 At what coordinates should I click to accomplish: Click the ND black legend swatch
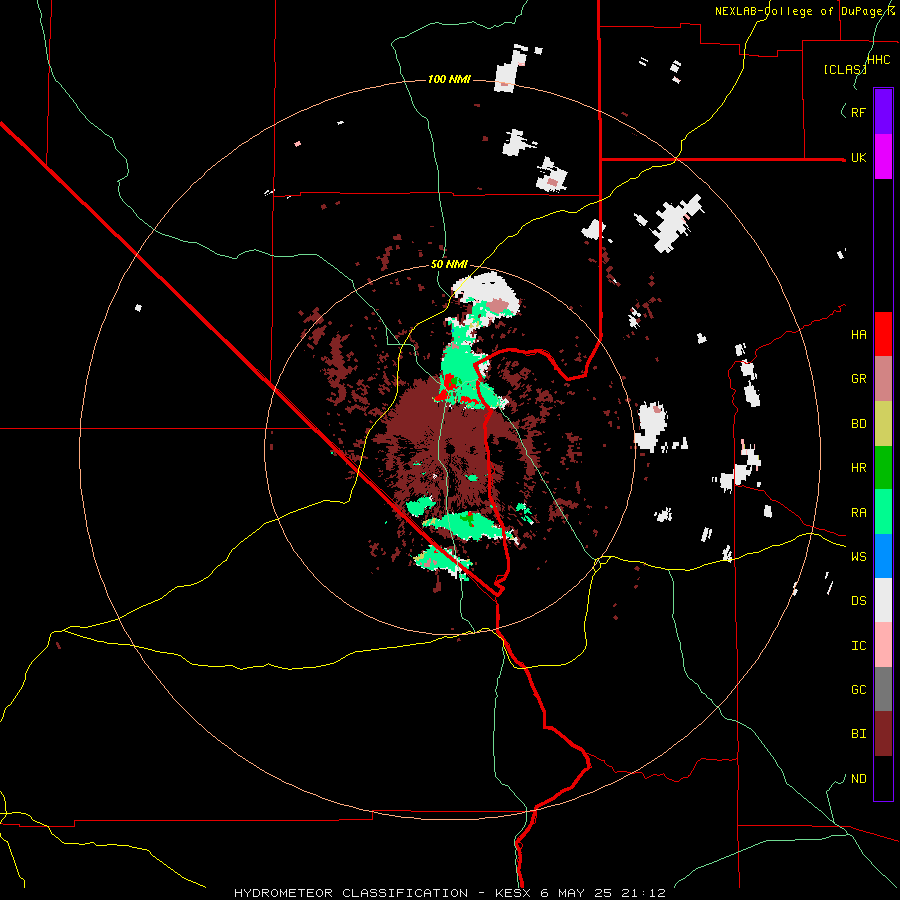[x=883, y=778]
